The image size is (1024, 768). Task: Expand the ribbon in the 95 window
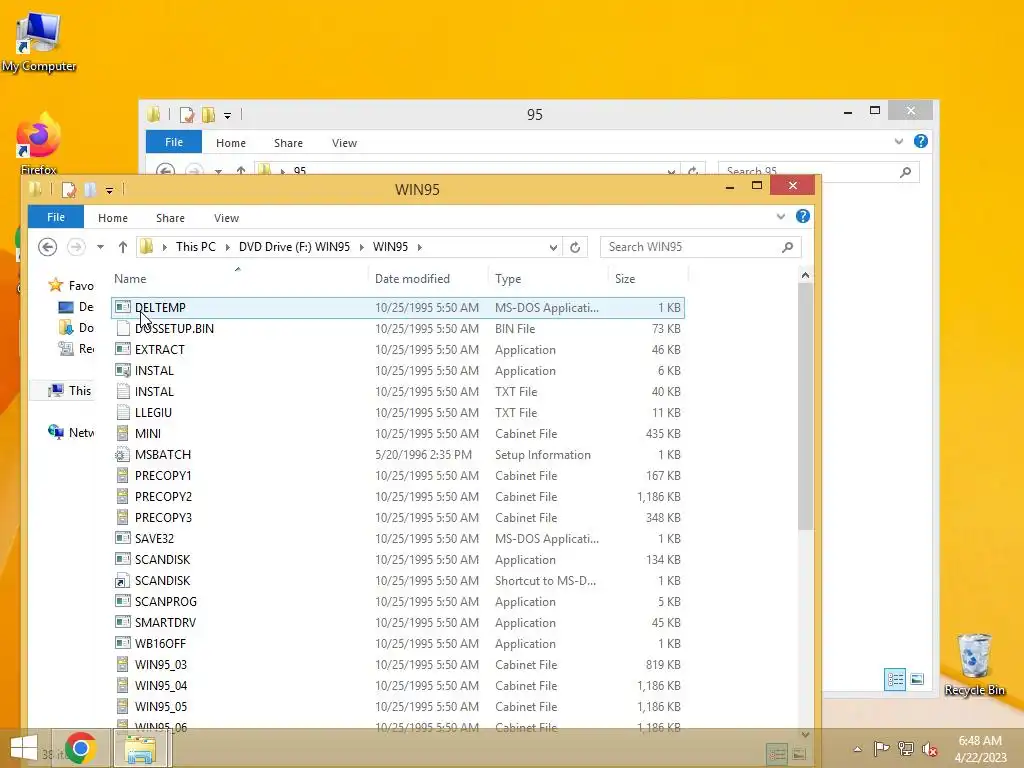pos(899,141)
